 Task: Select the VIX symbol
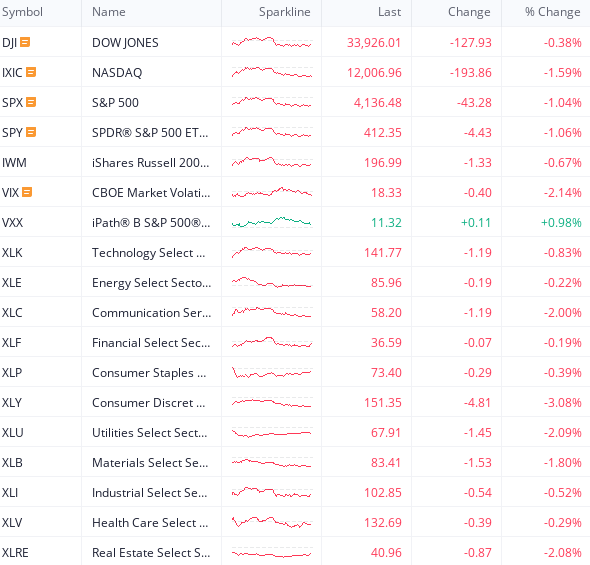click(10, 193)
